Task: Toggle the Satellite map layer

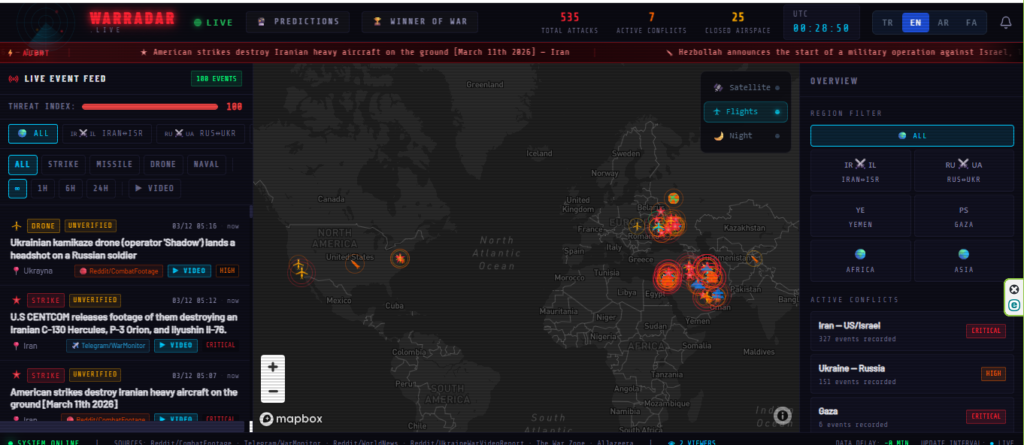Action: point(745,88)
